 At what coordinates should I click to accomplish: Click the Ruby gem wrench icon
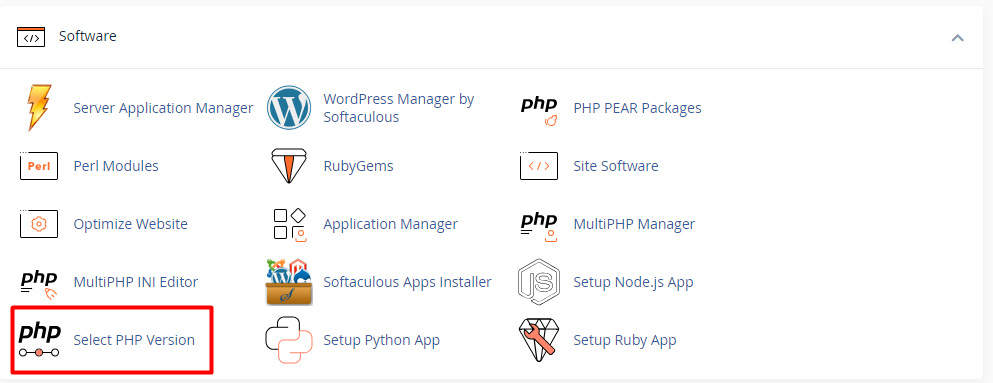tap(539, 340)
